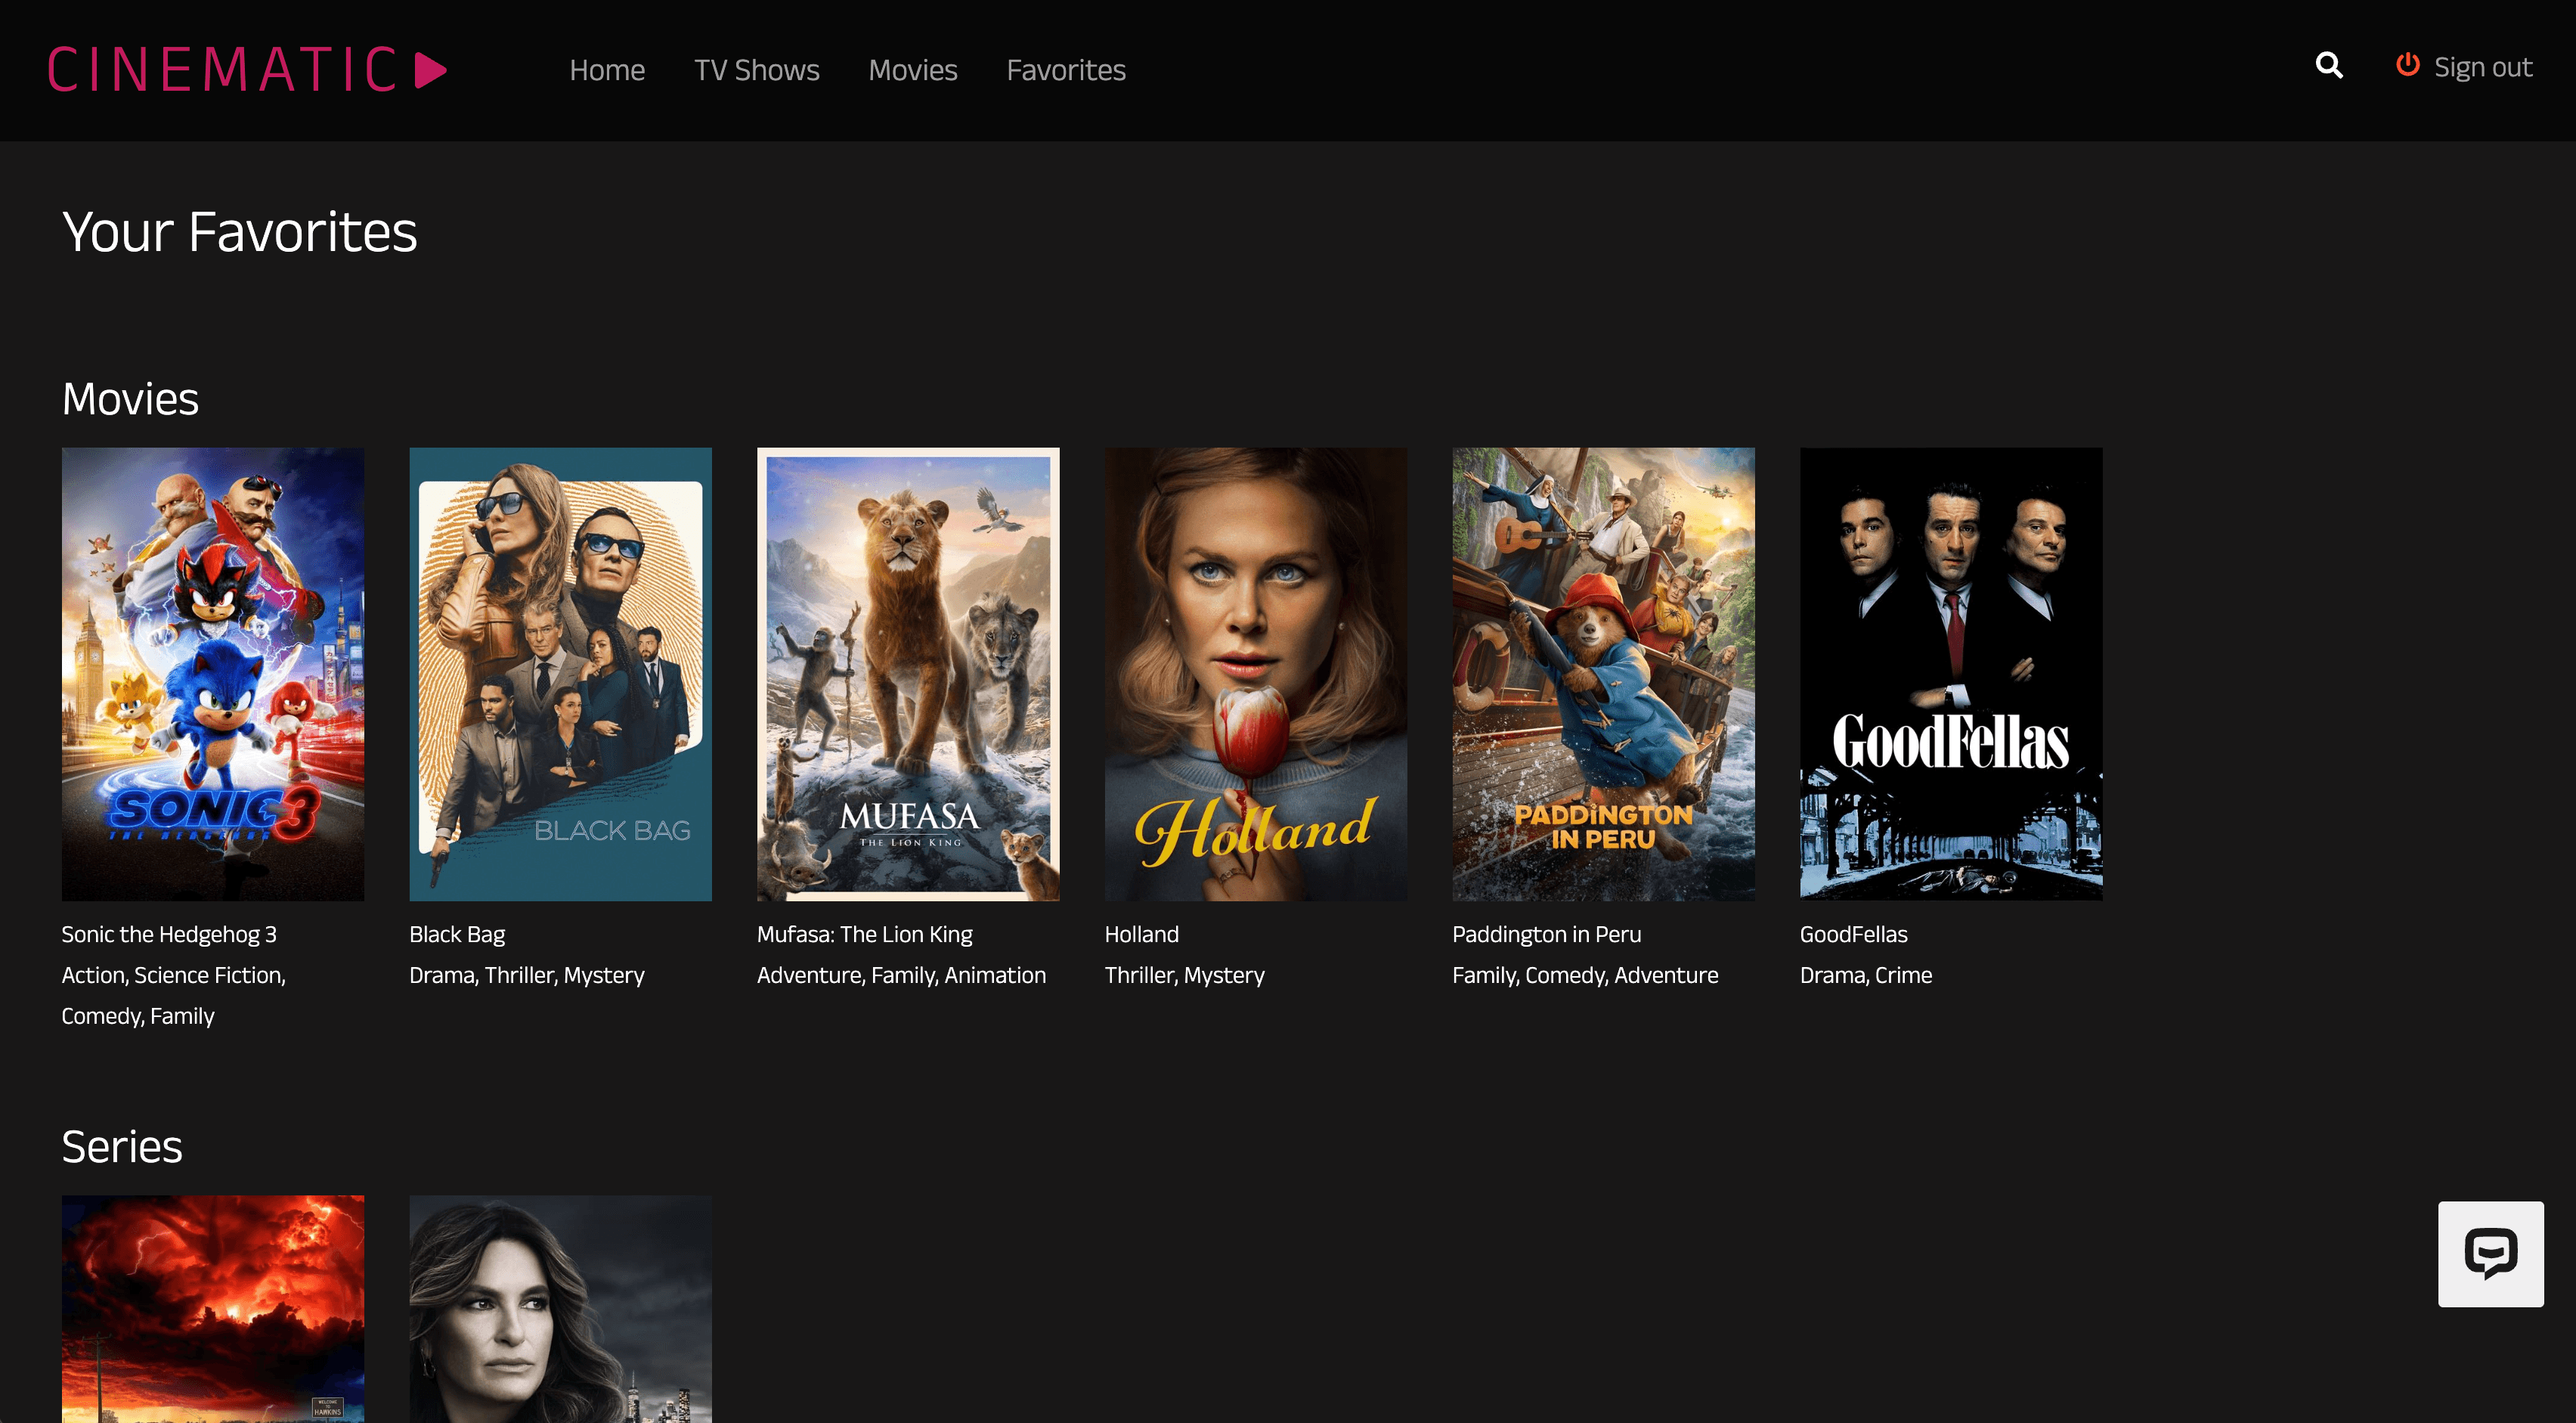Open the Holland movie poster
This screenshot has width=2576, height=1423.
click(1256, 674)
